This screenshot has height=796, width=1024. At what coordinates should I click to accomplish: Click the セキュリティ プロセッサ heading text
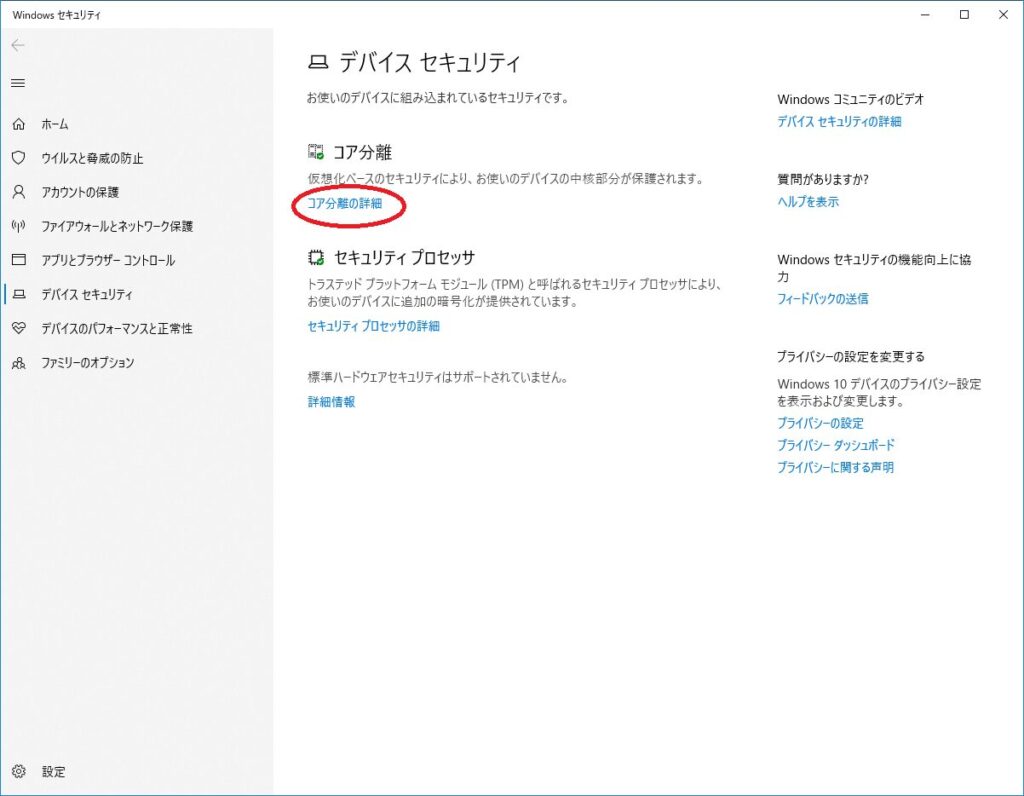404,258
